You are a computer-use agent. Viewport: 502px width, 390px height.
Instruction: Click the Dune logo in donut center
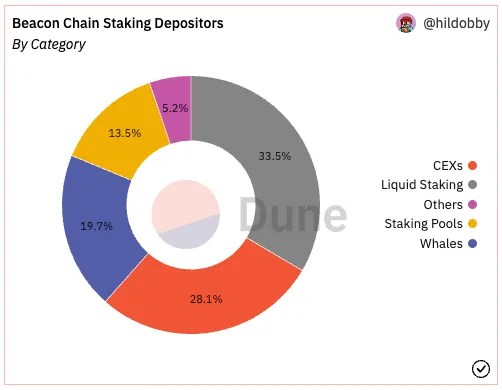coord(186,214)
